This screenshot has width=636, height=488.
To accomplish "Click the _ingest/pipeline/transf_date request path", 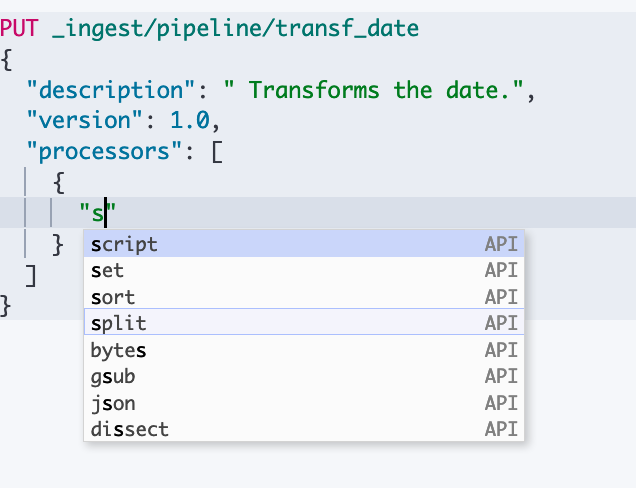I will point(234,29).
